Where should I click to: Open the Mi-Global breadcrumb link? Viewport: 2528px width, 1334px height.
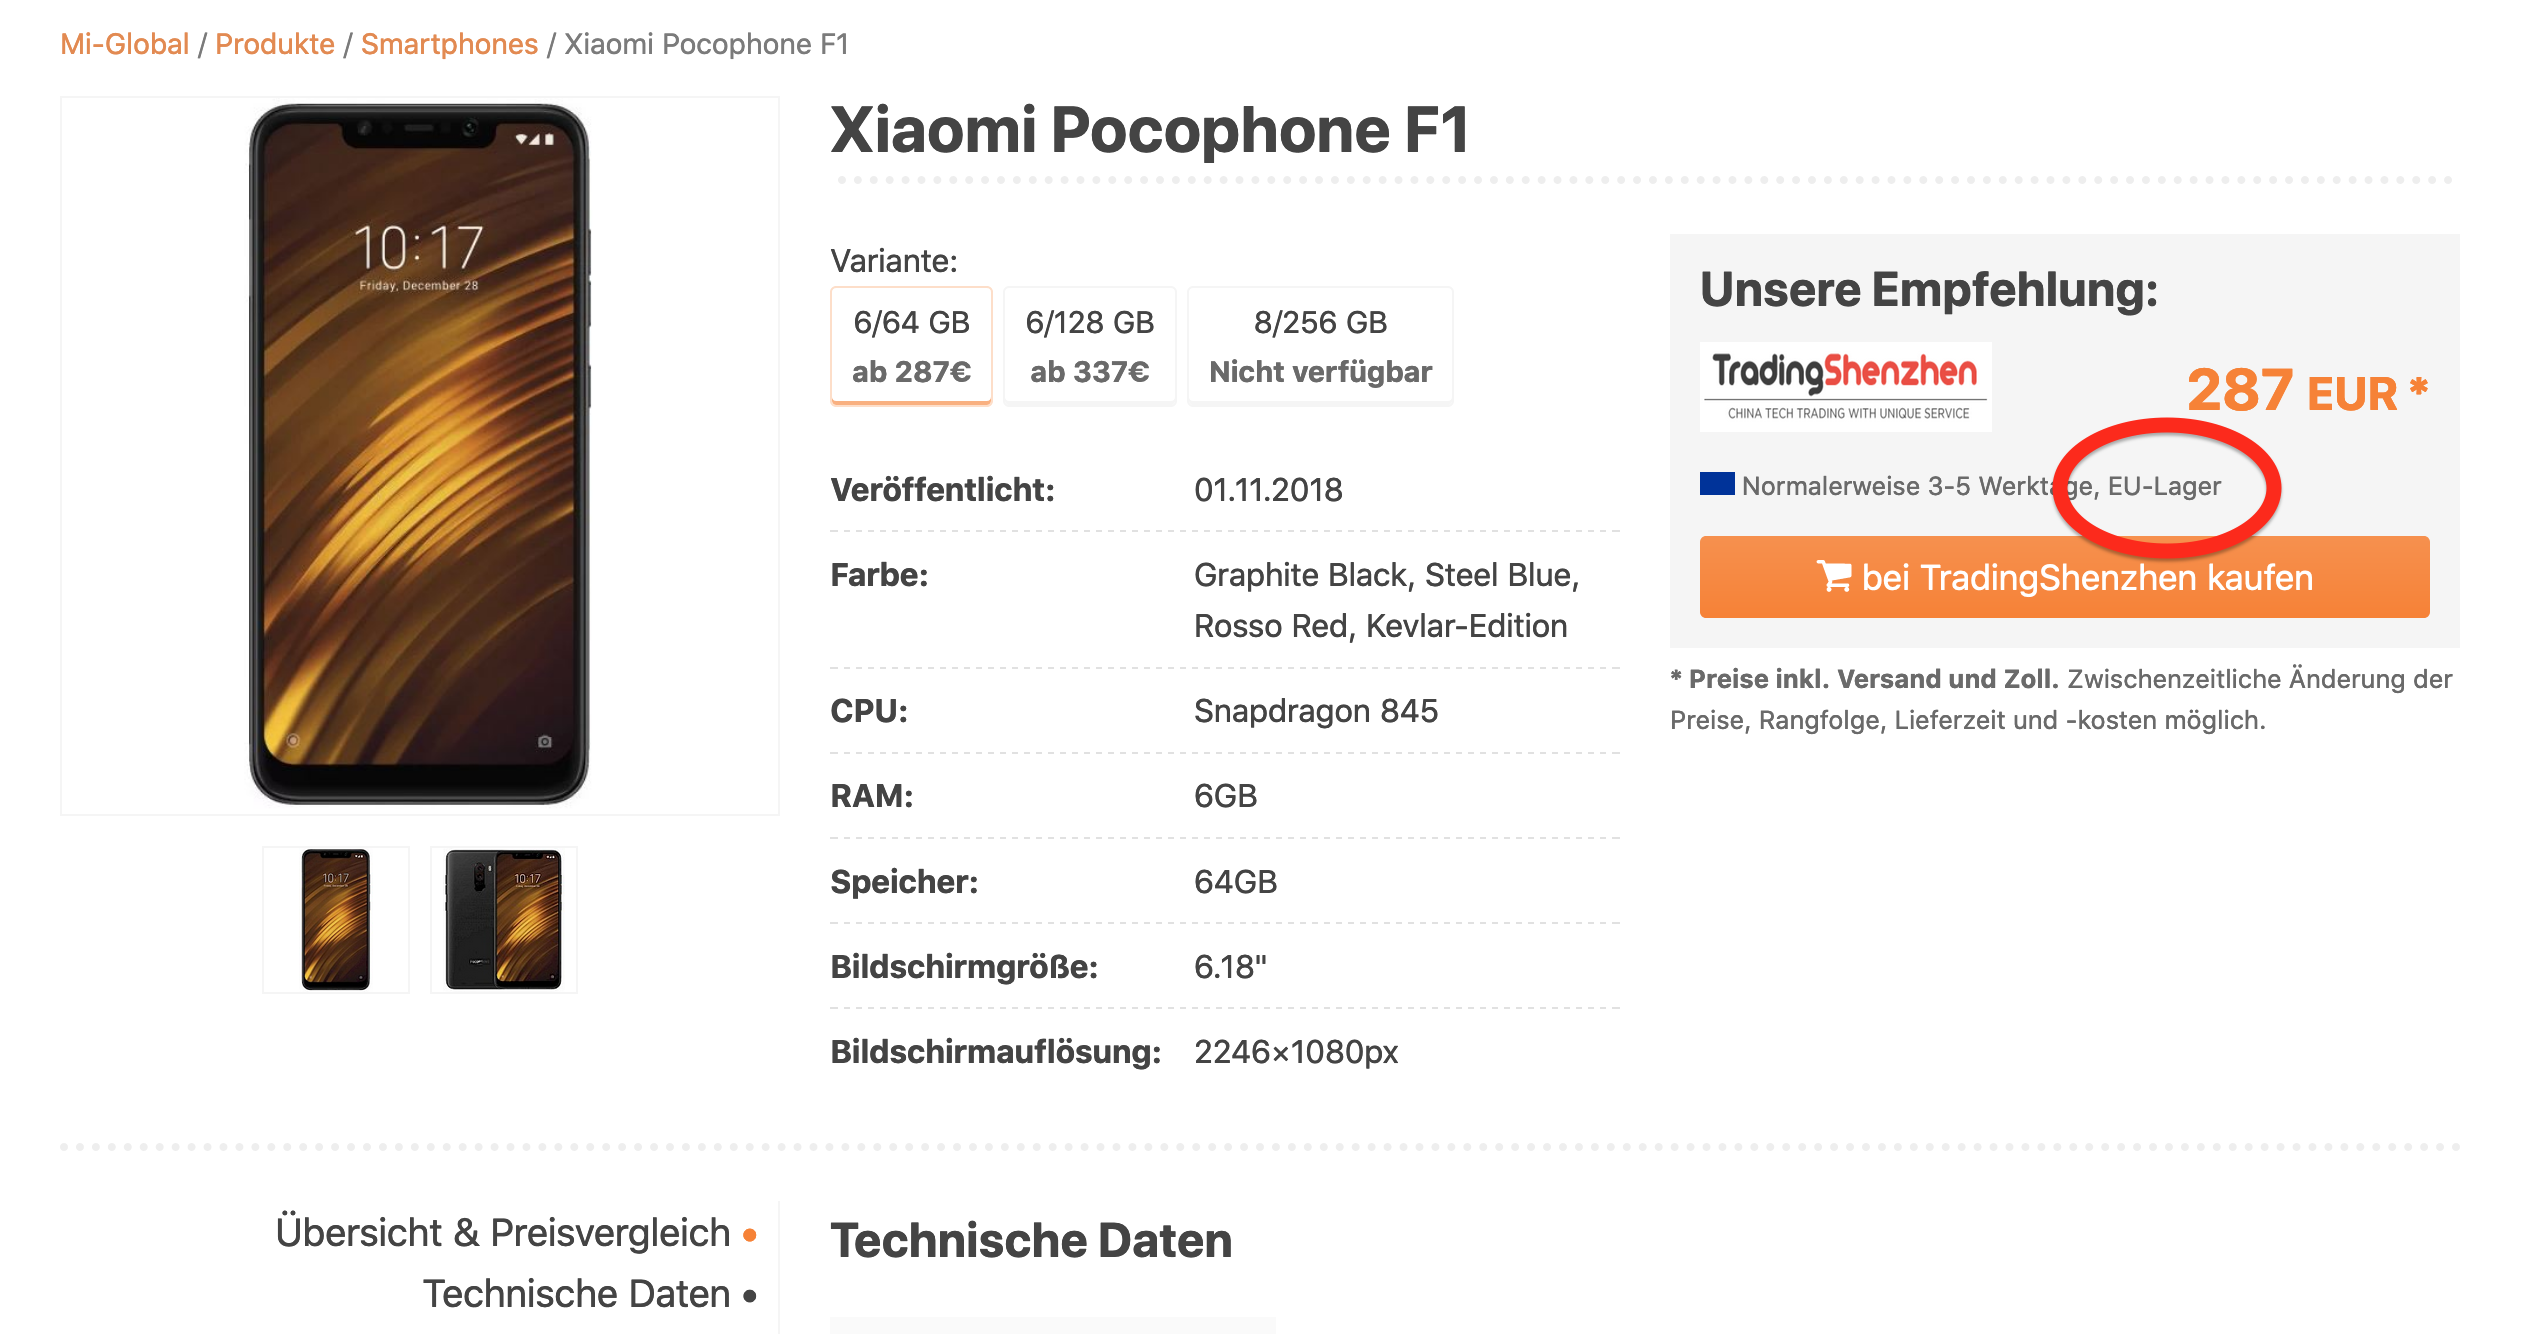[x=124, y=44]
